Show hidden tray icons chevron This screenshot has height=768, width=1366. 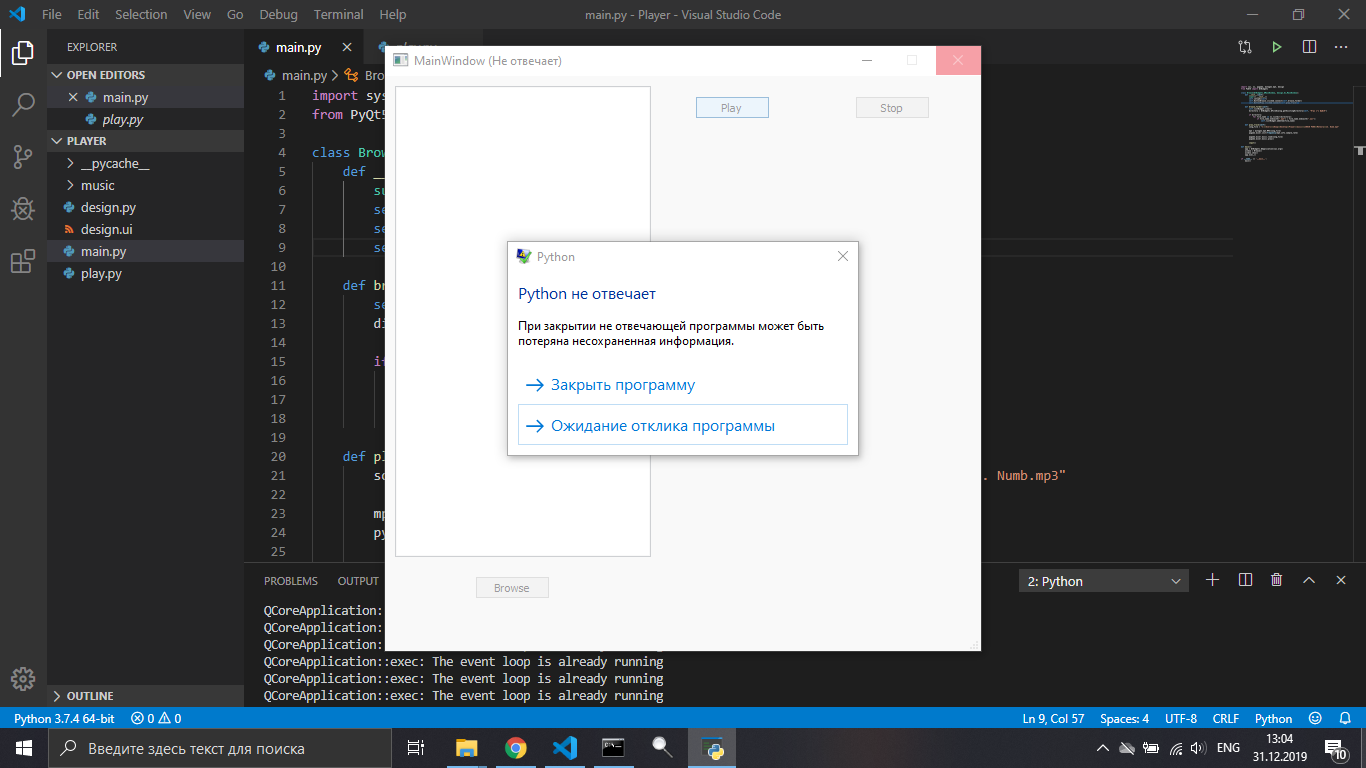[x=1103, y=748]
